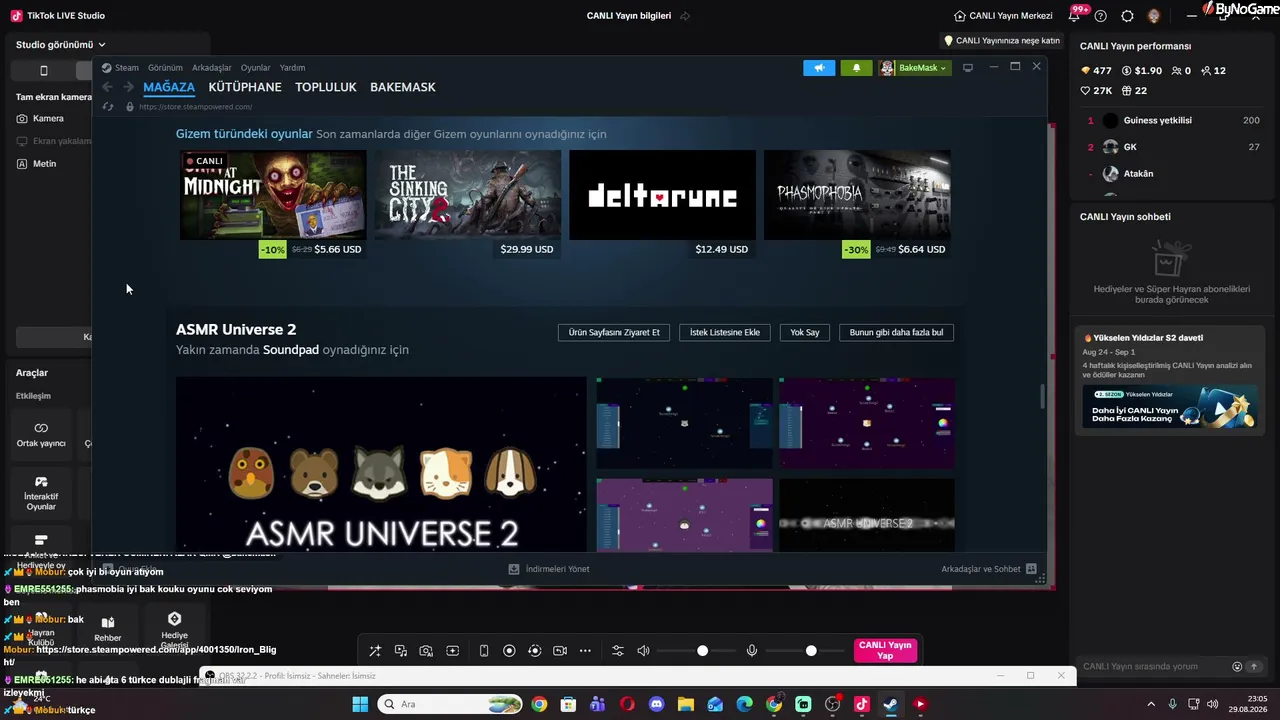Screen dimensions: 1280x720
Task: Start recording with the record circle icon
Action: coord(509,651)
